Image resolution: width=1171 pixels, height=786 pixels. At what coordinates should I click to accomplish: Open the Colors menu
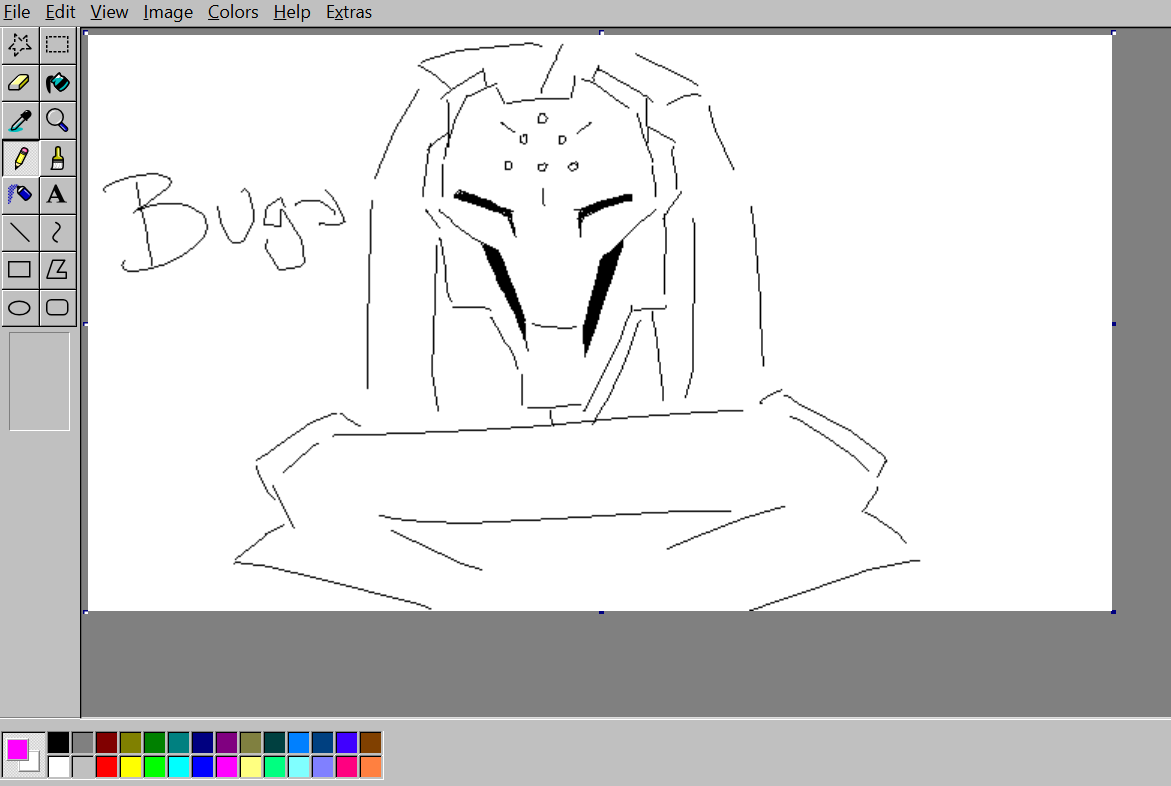click(233, 12)
